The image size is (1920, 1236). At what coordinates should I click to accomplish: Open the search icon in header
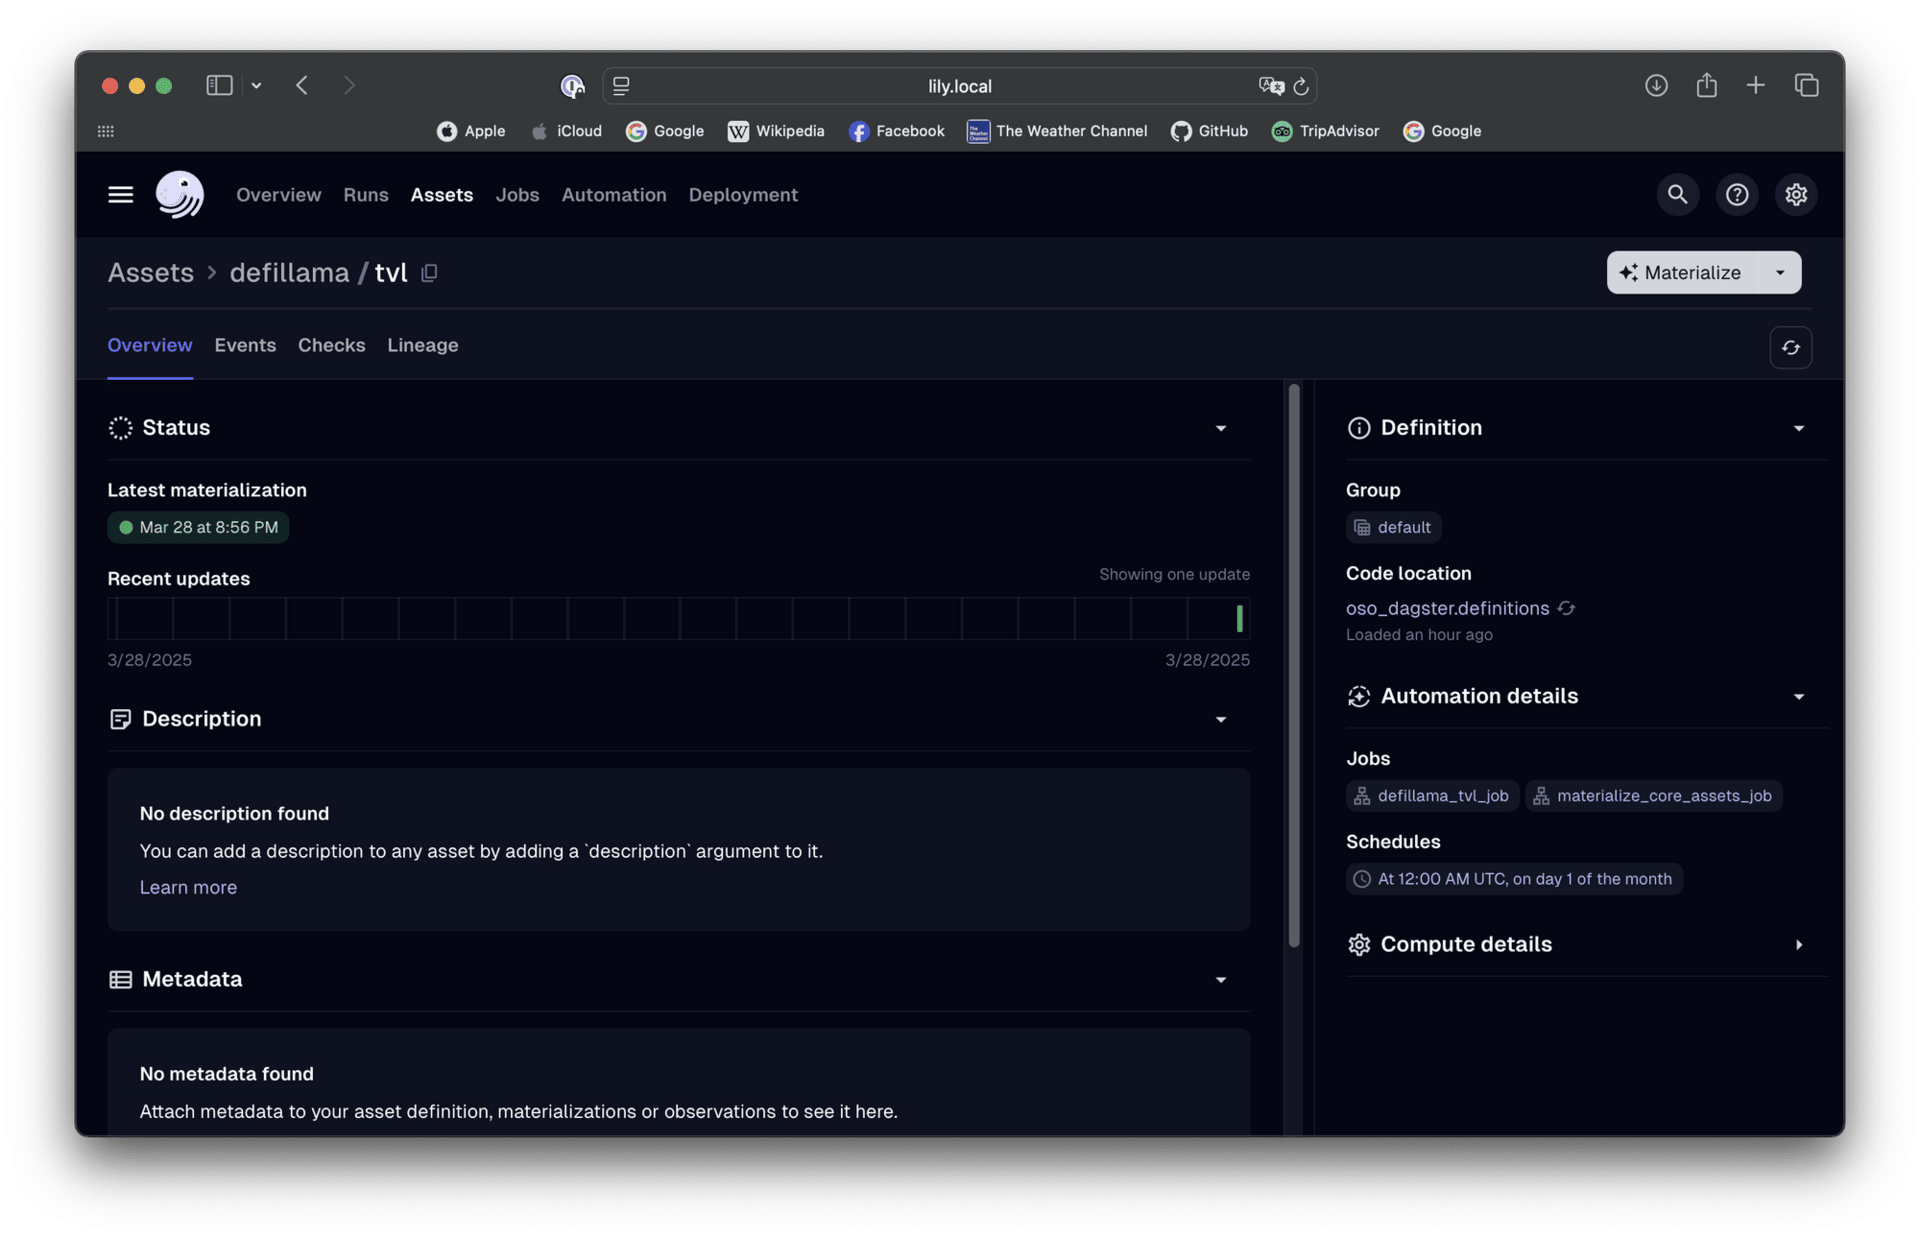click(1677, 194)
